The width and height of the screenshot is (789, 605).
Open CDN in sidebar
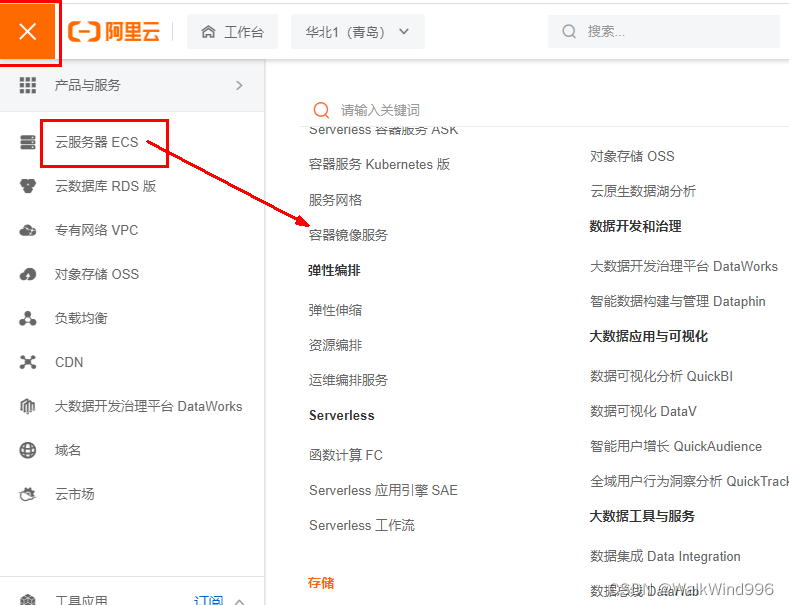click(69, 362)
